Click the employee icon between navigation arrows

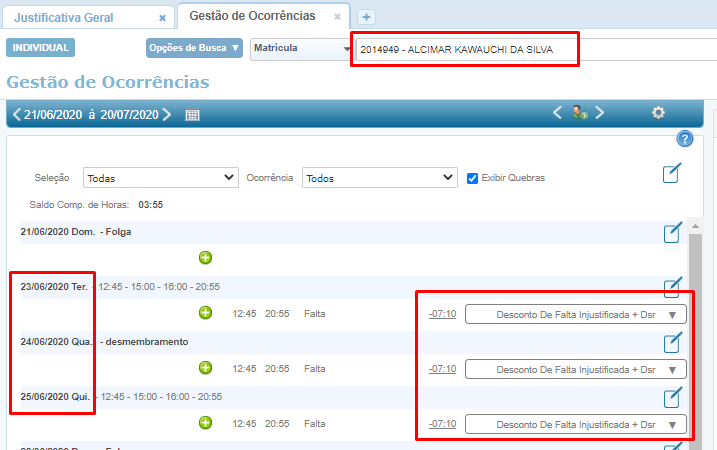(x=579, y=114)
